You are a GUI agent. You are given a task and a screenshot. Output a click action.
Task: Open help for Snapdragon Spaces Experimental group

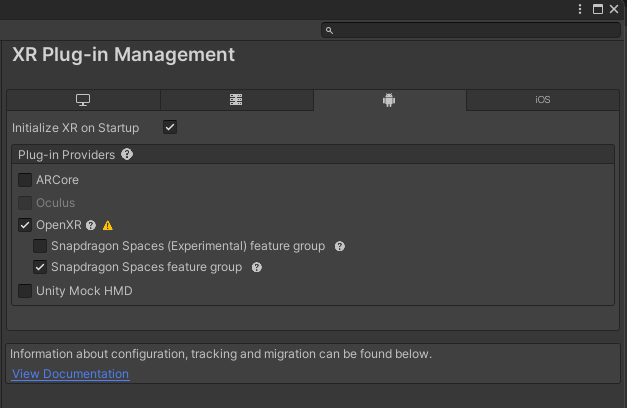(x=340, y=246)
